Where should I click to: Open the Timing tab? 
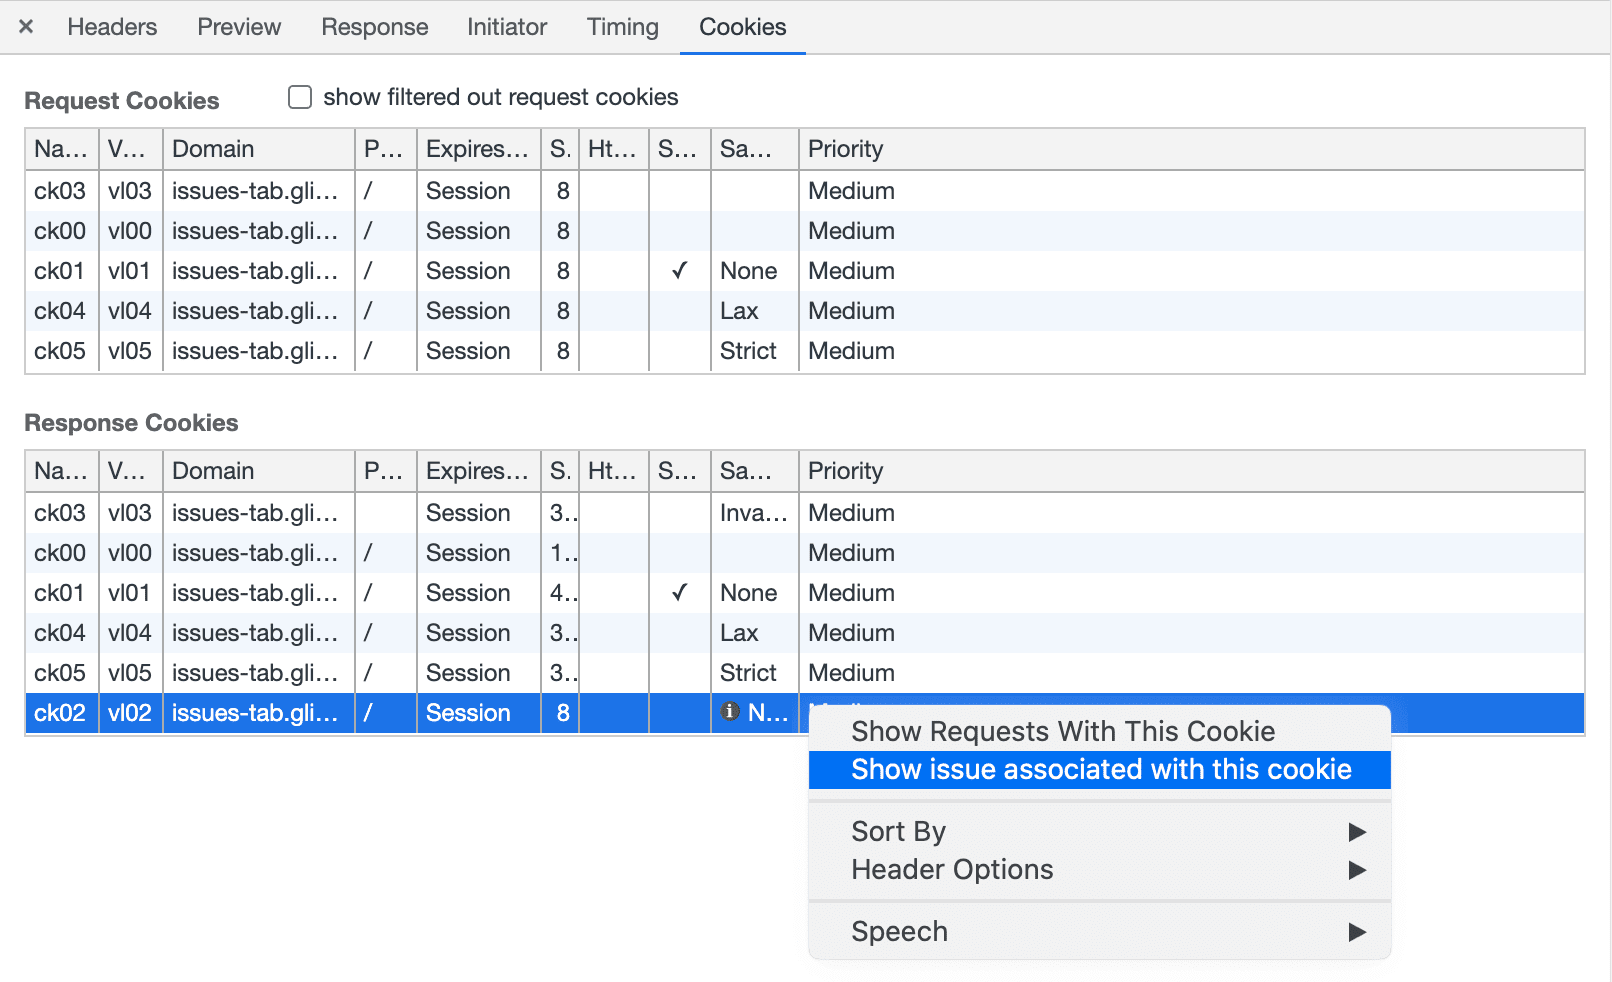coord(622,27)
